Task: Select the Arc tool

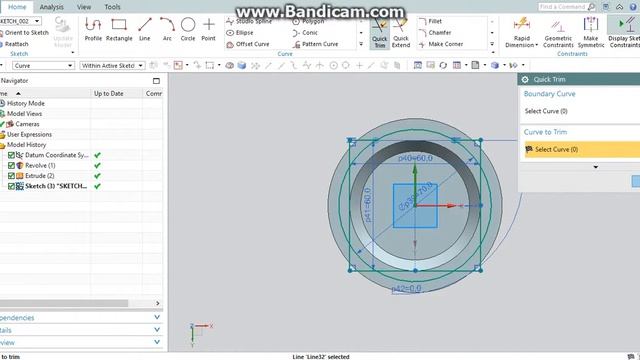Action: click(x=167, y=29)
